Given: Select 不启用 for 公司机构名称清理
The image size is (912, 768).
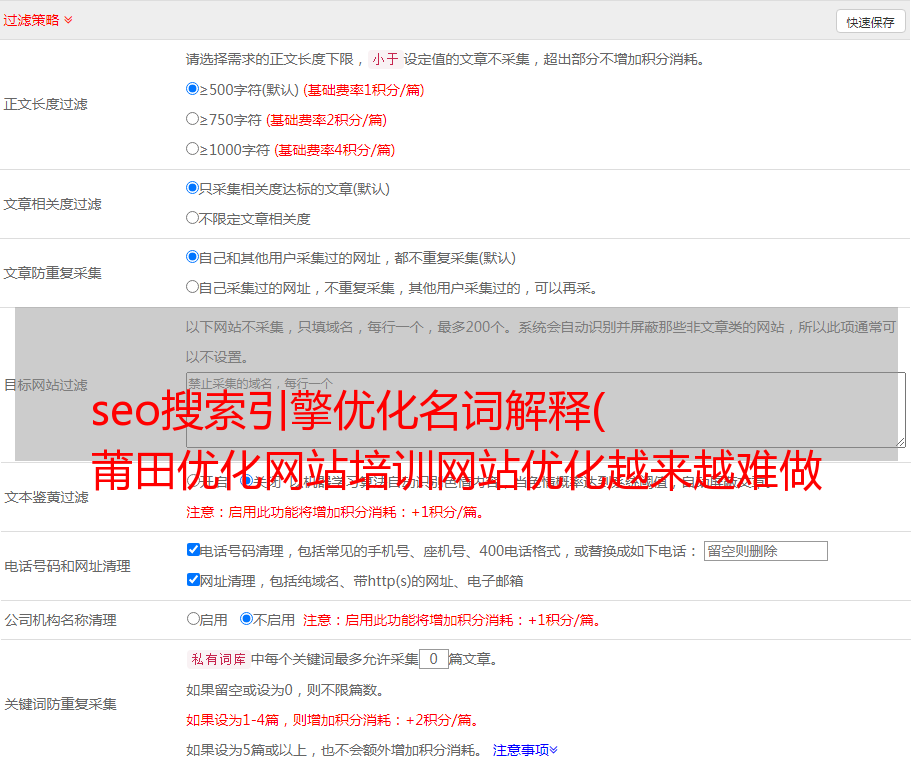Looking at the screenshot, I should (246, 618).
